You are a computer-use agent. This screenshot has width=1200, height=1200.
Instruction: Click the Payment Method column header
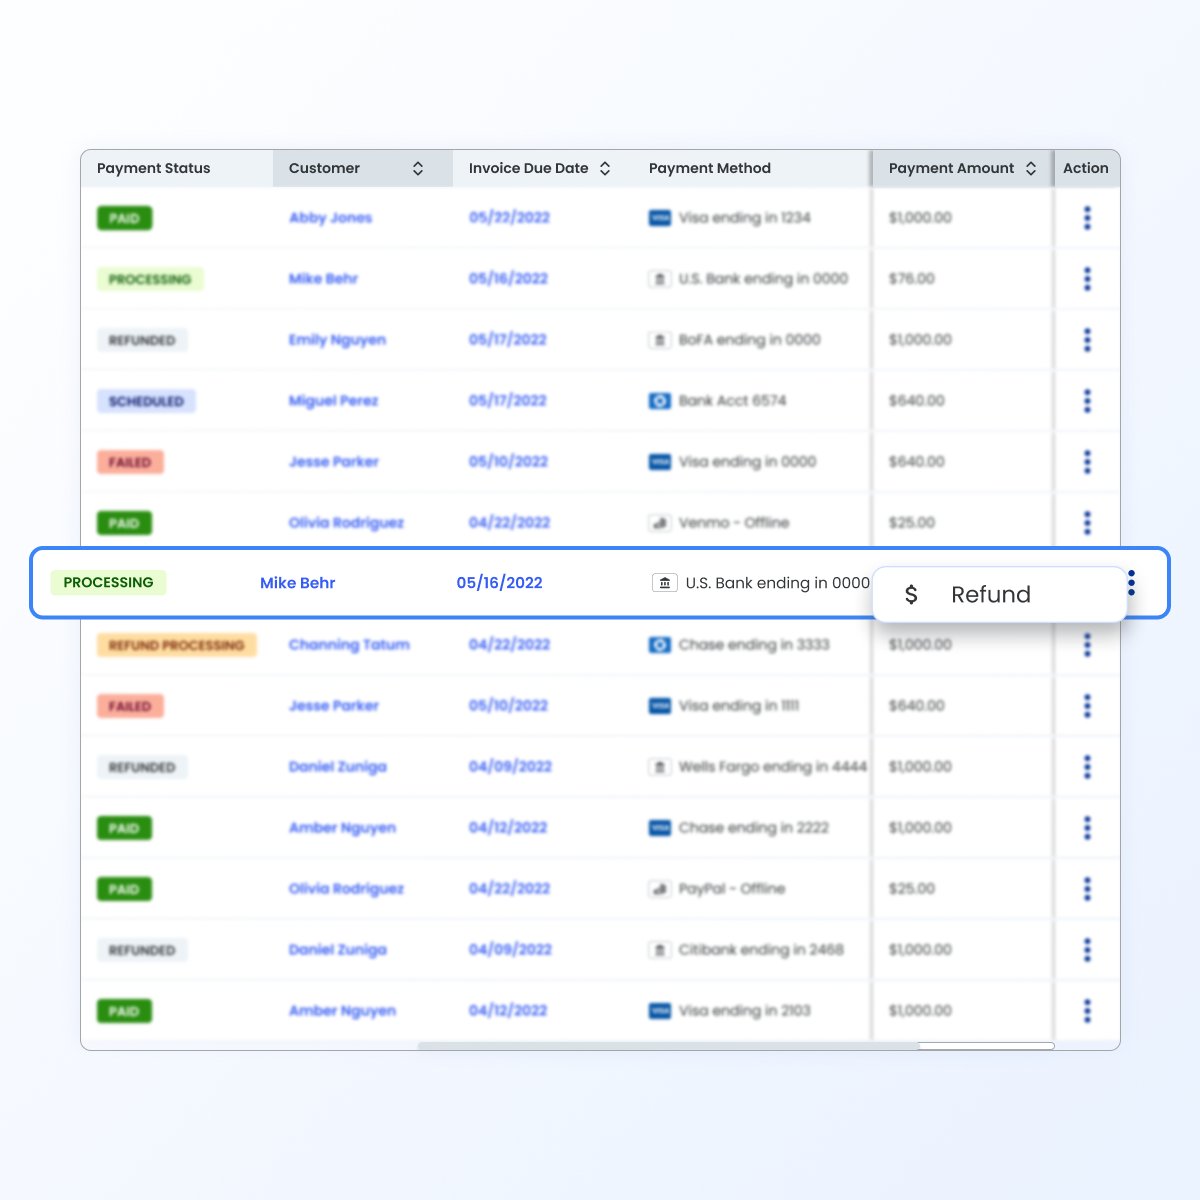click(x=710, y=168)
